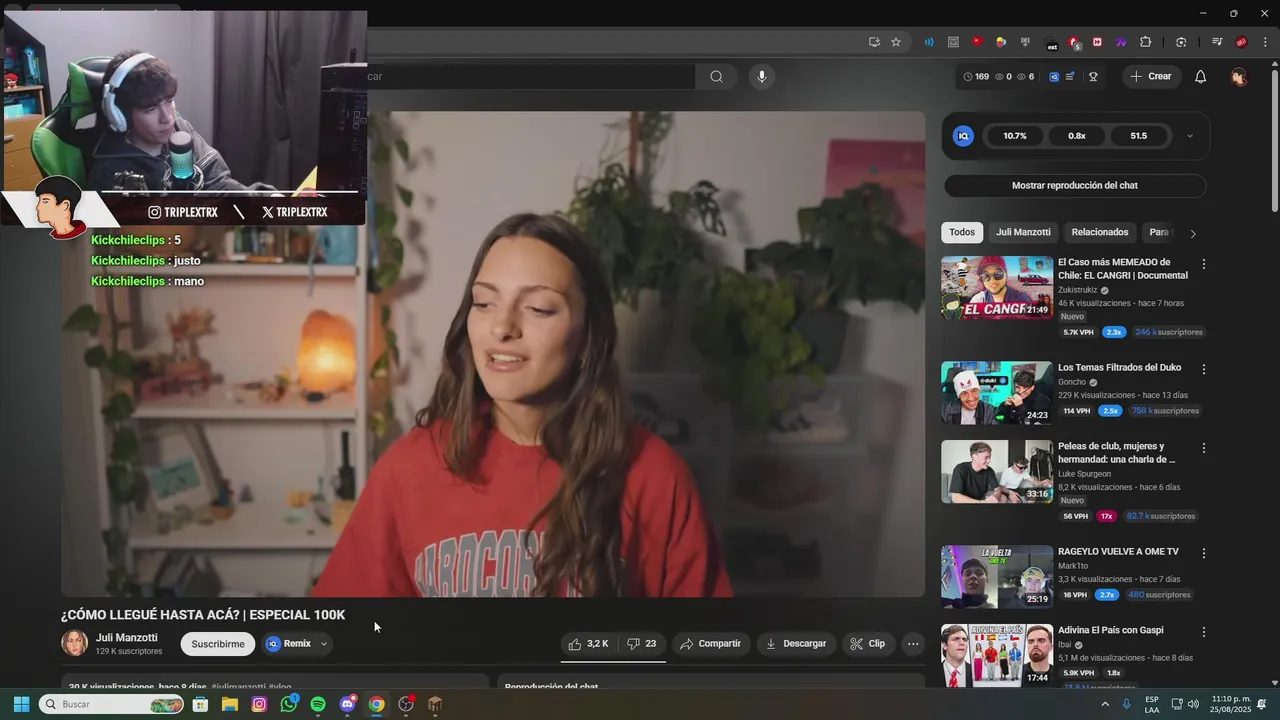The width and height of the screenshot is (1280, 720).
Task: Open Windows Start menu
Action: [x=21, y=704]
